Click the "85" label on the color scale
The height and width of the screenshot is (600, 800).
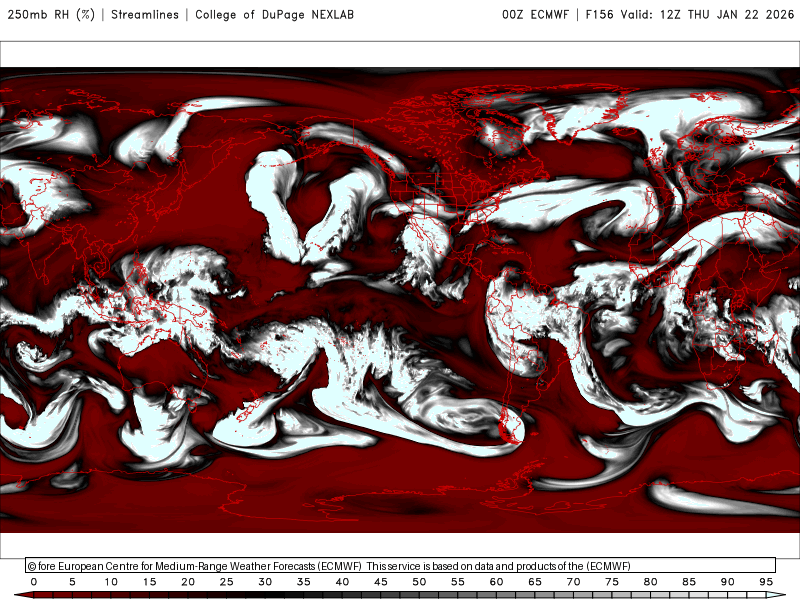pyautogui.click(x=689, y=582)
